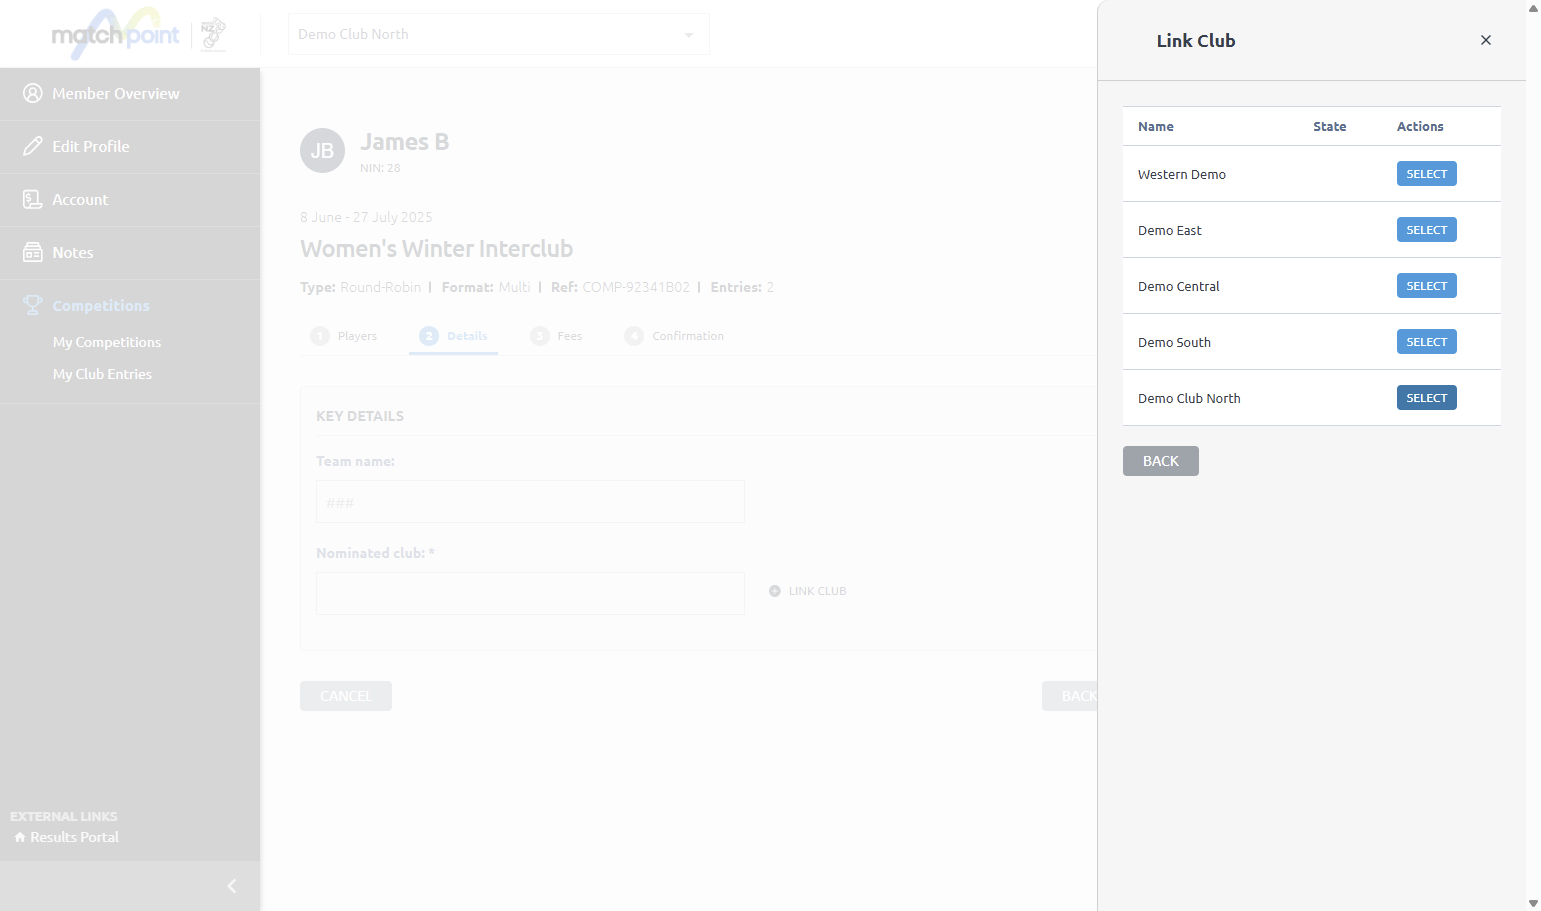Click the State column header

pos(1330,127)
